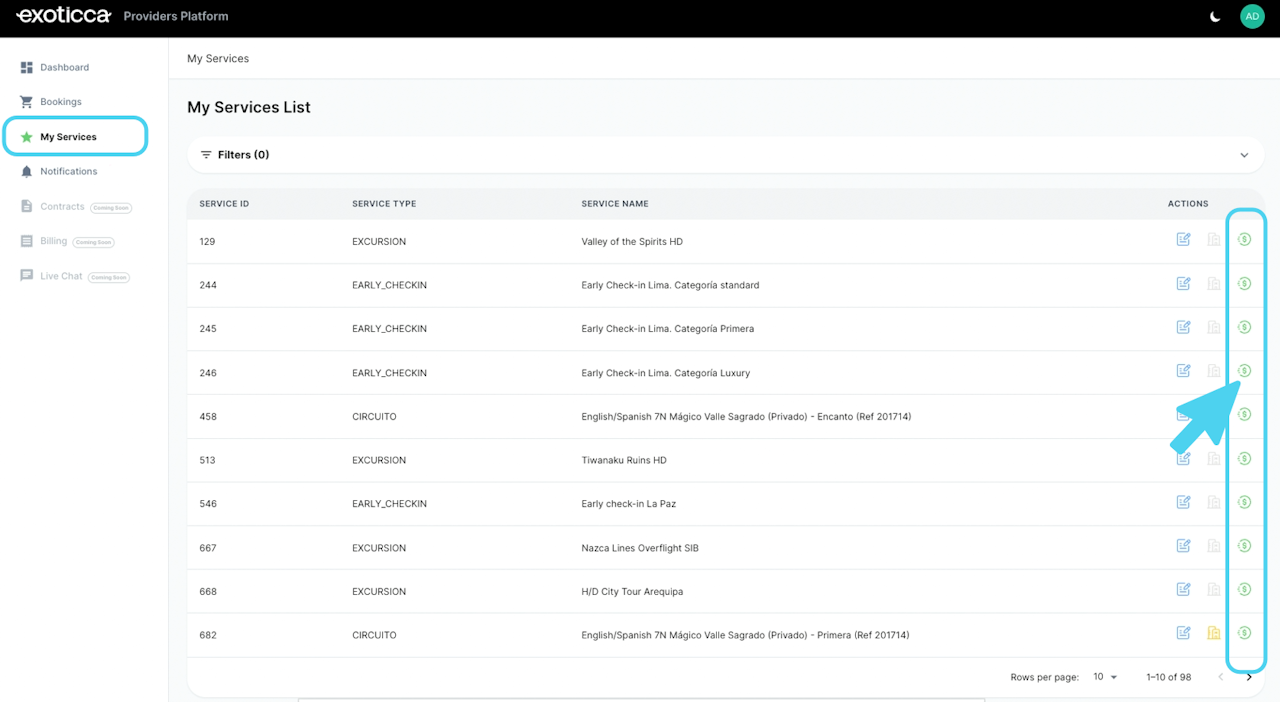The image size is (1280, 702).
Task: Open pricing icon for Tiwanaku Ruins HD
Action: (x=1244, y=459)
